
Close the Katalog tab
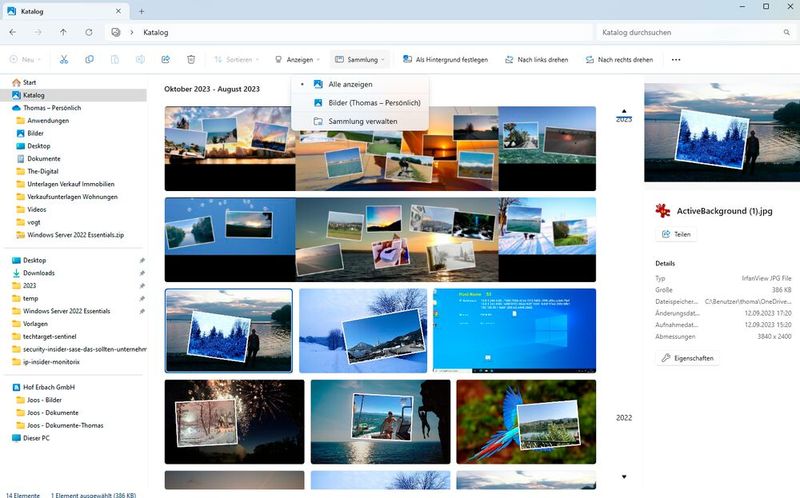118,11
